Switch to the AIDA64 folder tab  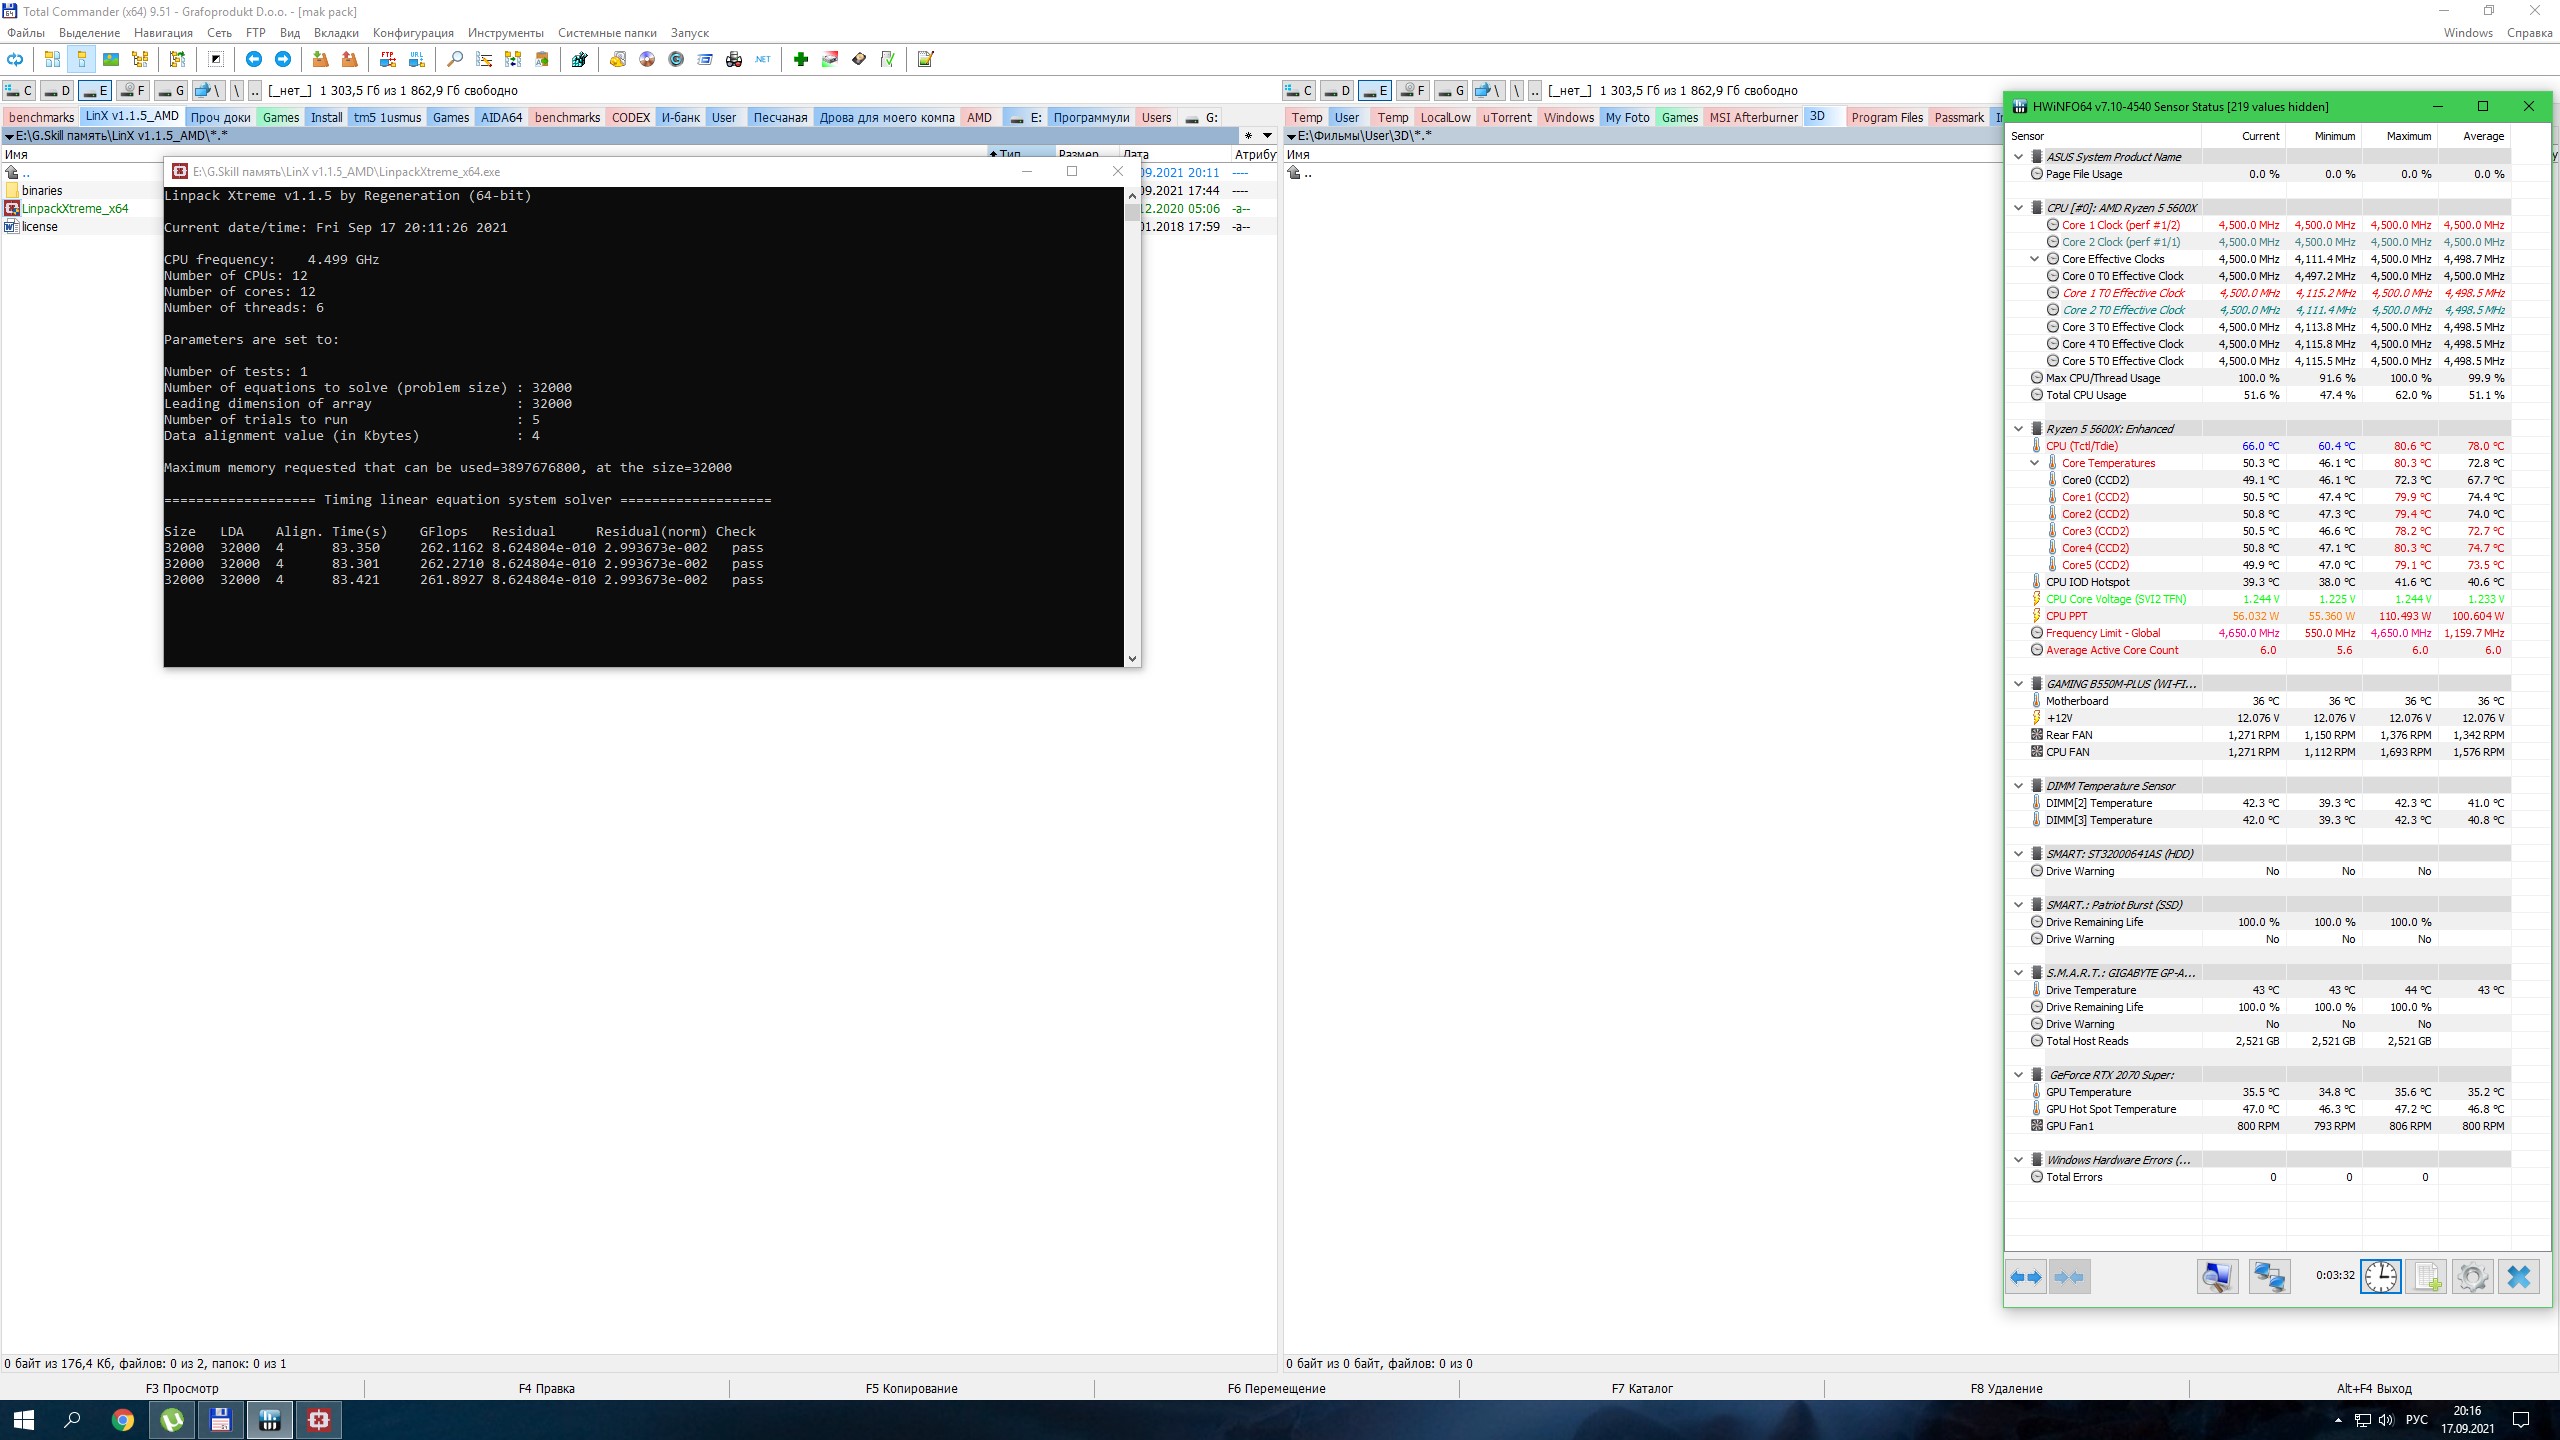tap(501, 117)
